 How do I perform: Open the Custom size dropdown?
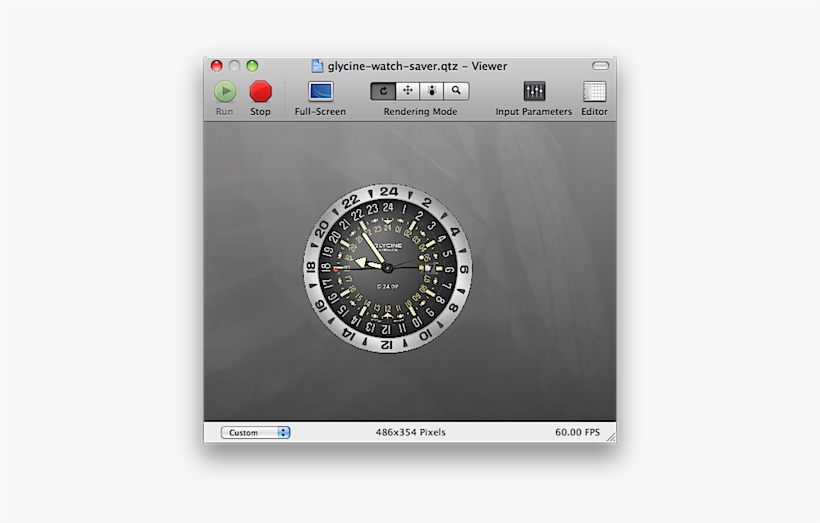(x=255, y=433)
